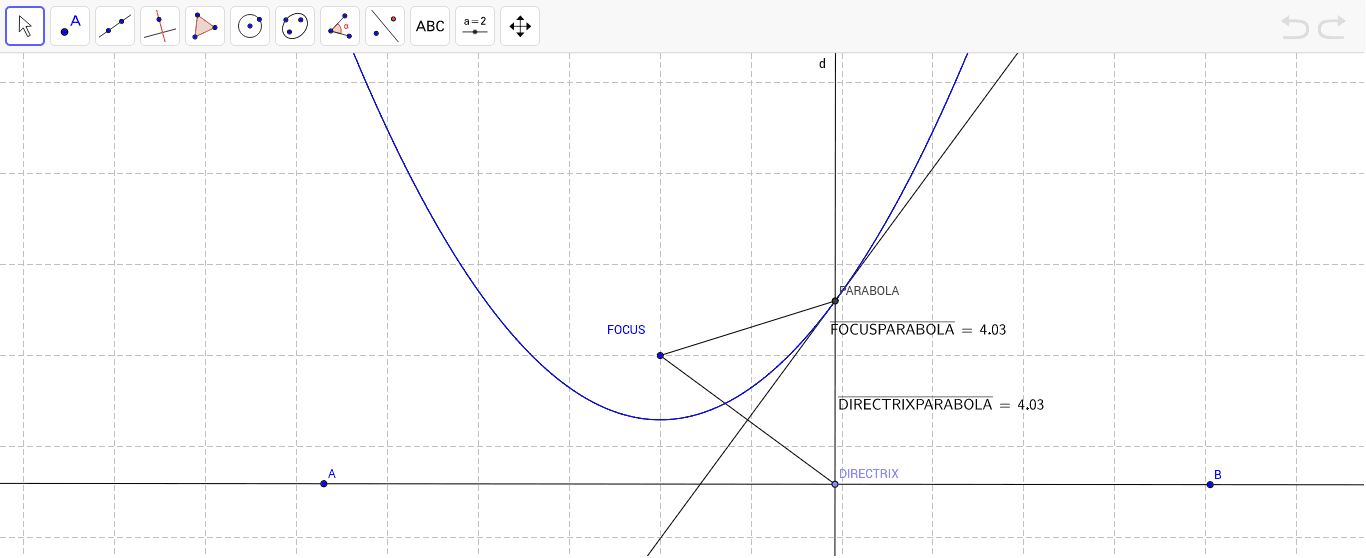Screen dimensions: 1366x558
Task: Click the Redo arrow
Action: (1332, 27)
